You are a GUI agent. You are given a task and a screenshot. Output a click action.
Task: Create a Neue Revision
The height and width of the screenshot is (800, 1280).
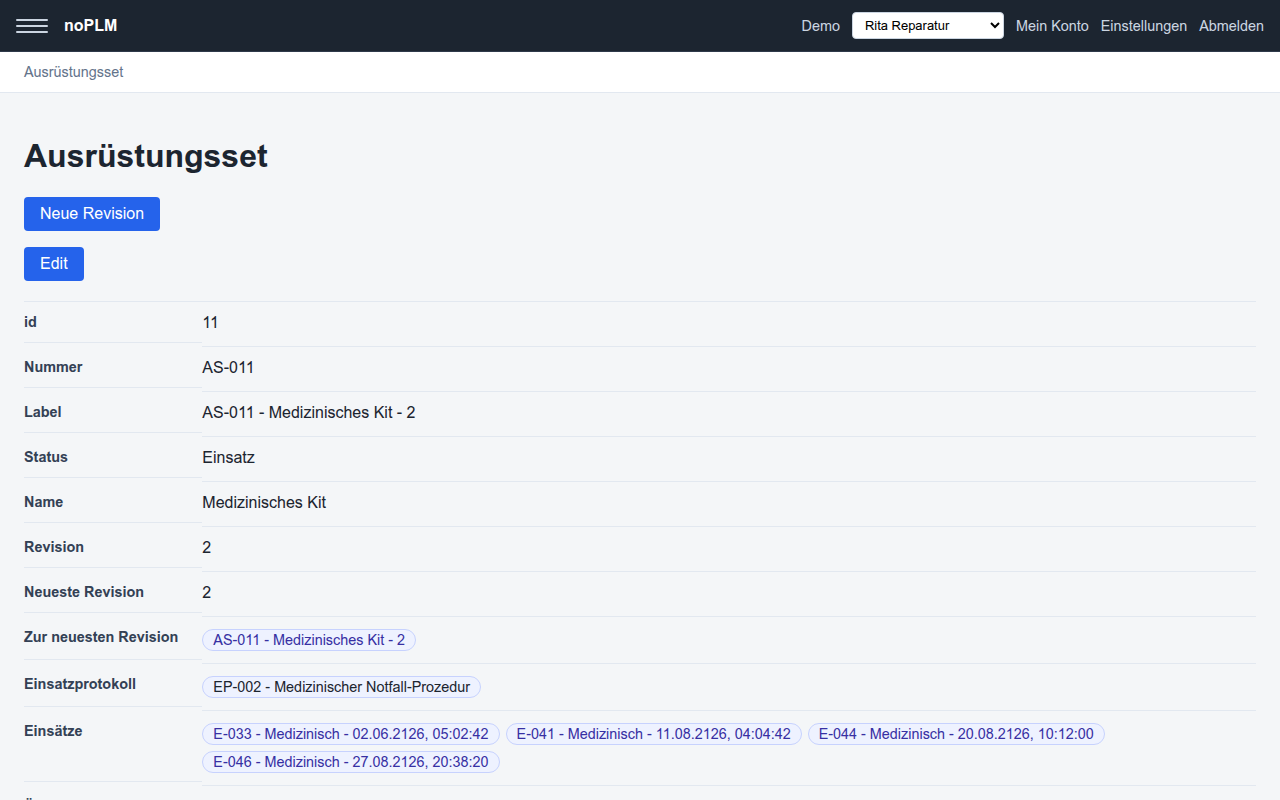92,214
